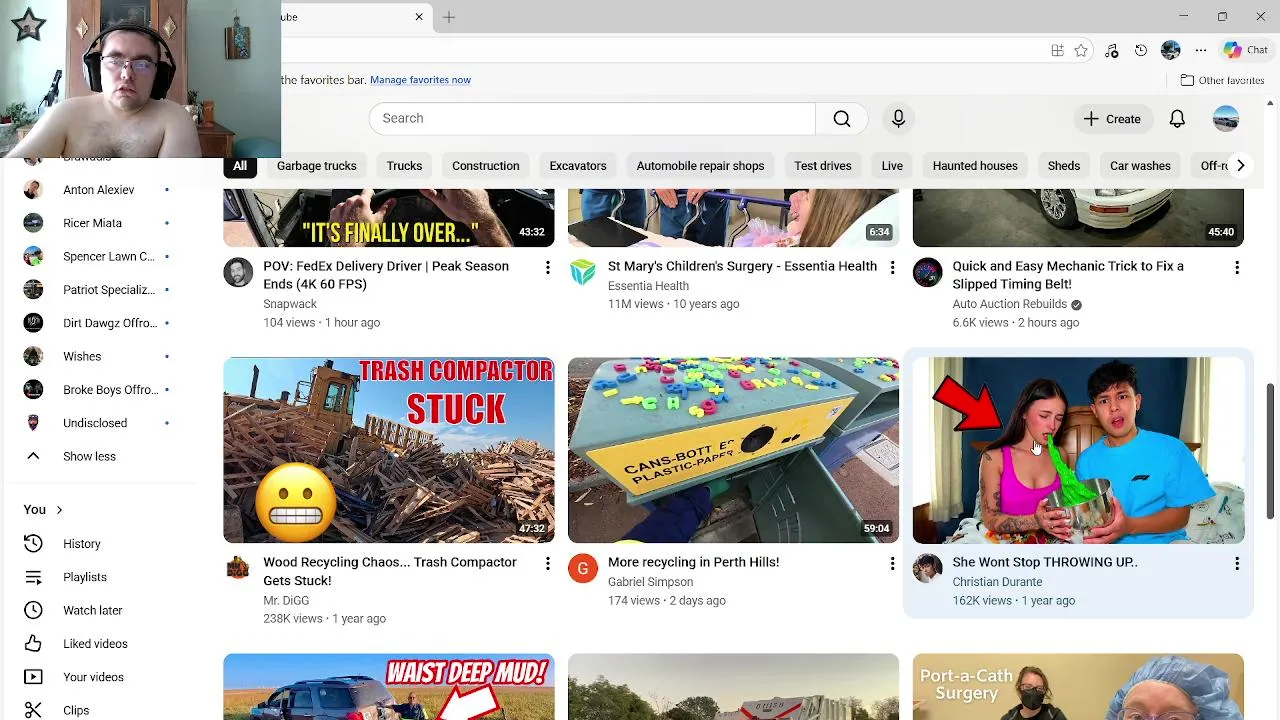Click into the YouTube Search field
Image resolution: width=1280 pixels, height=720 pixels.
click(592, 118)
